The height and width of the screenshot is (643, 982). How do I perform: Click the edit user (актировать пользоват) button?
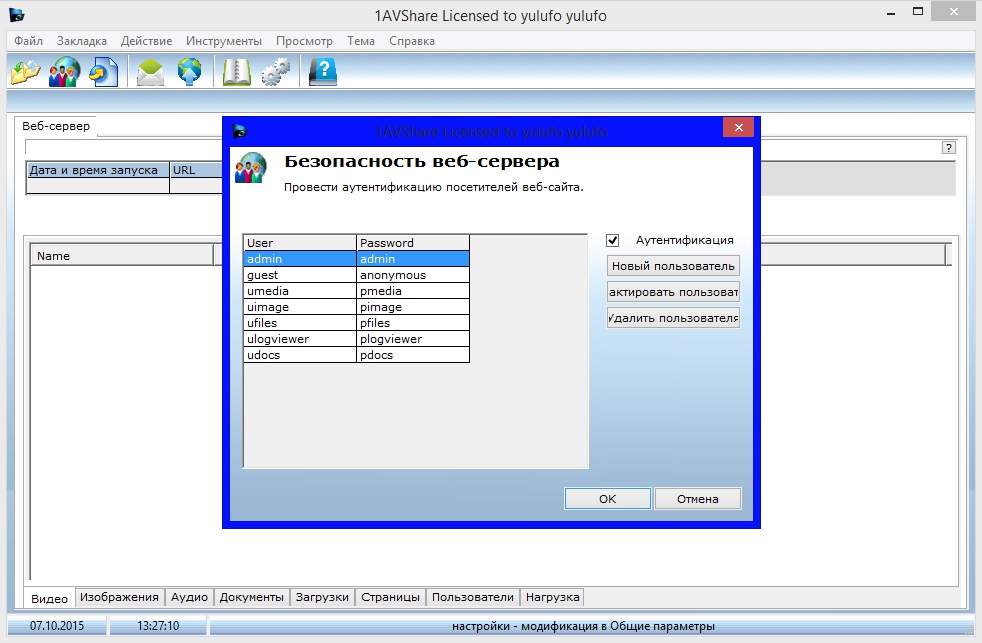click(x=673, y=292)
